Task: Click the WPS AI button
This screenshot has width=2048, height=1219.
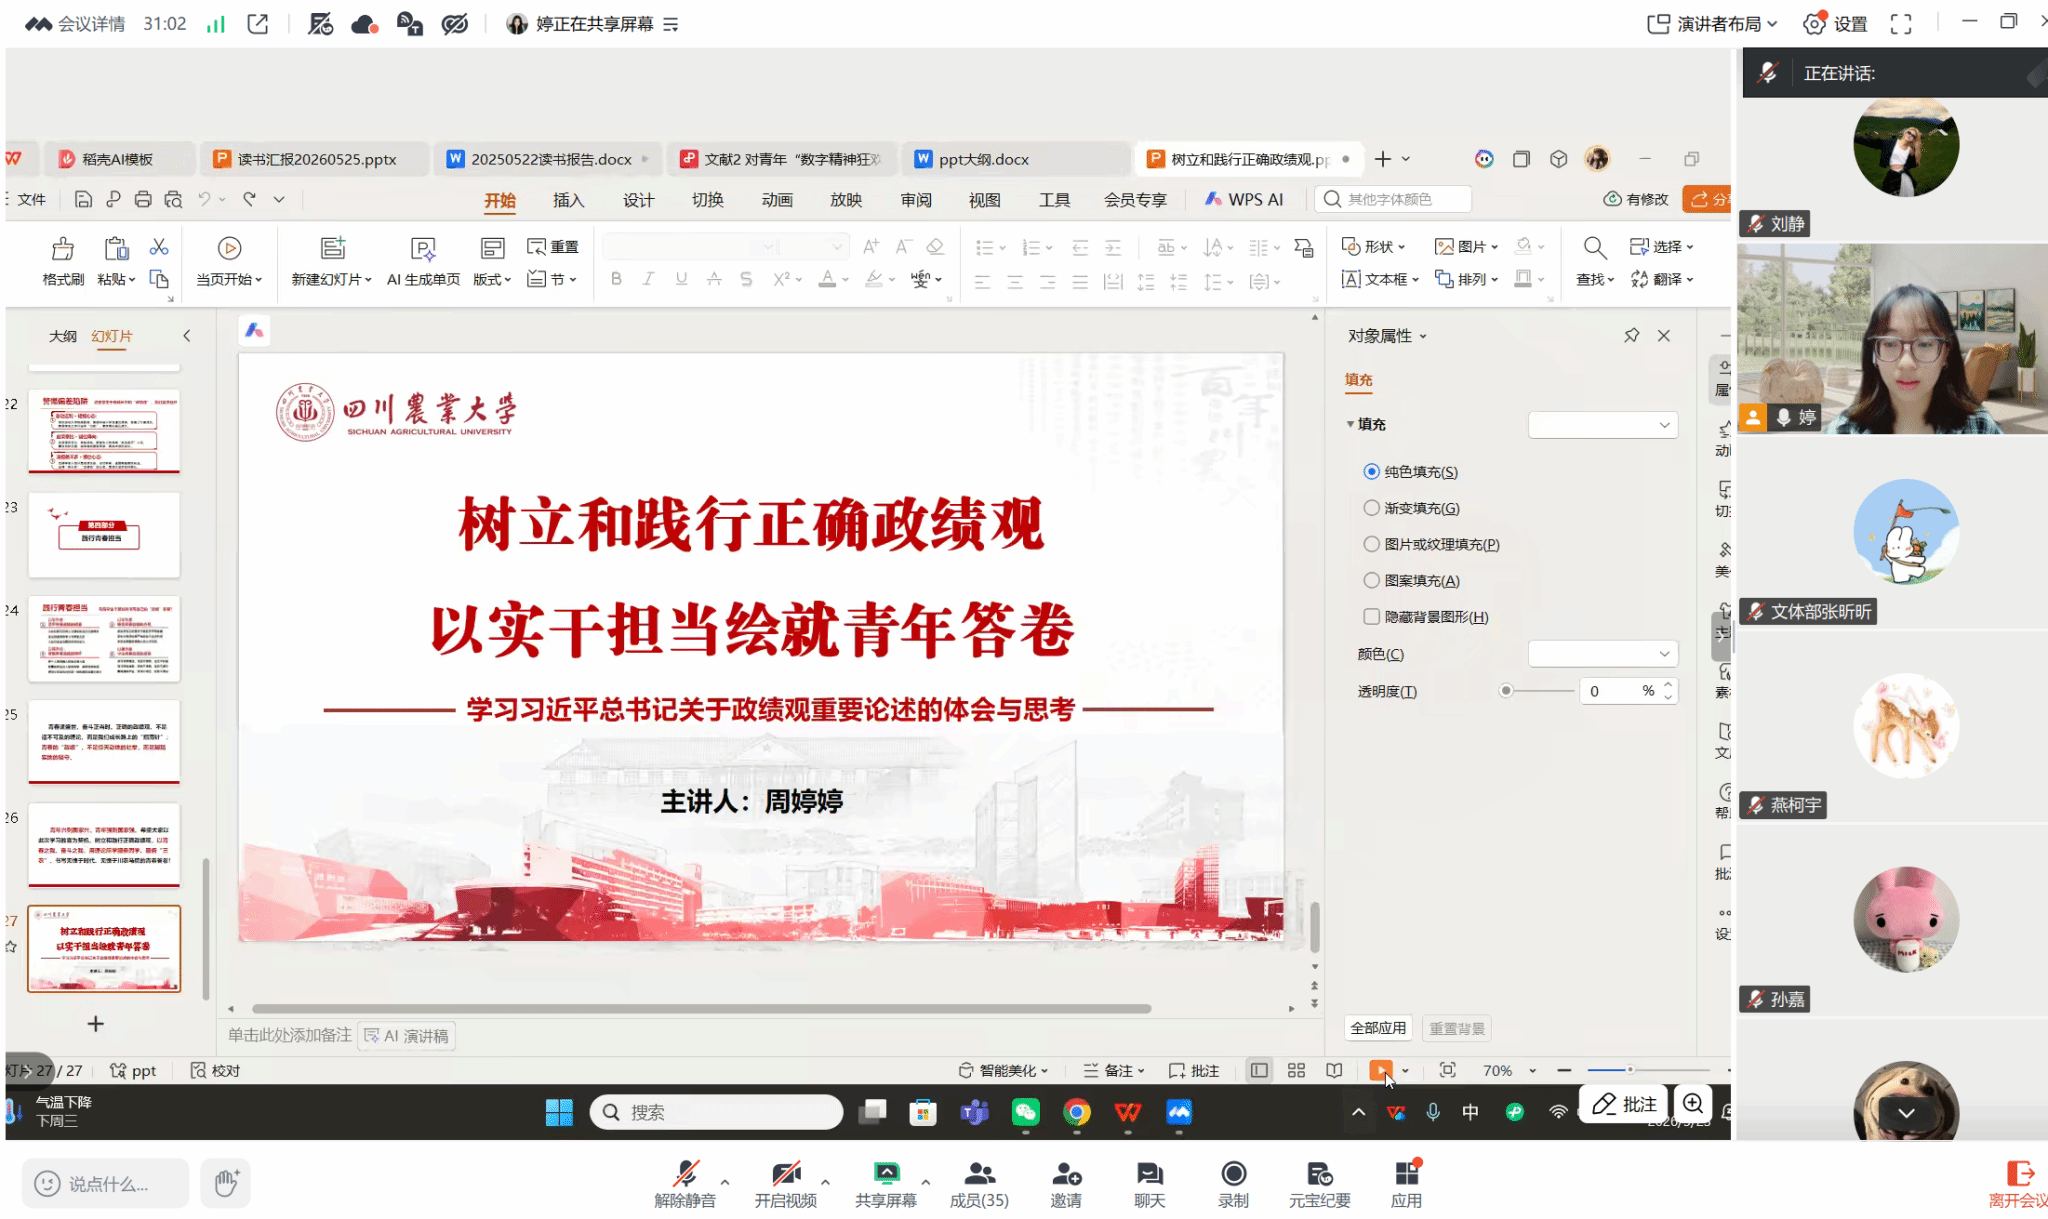Action: tap(1244, 200)
